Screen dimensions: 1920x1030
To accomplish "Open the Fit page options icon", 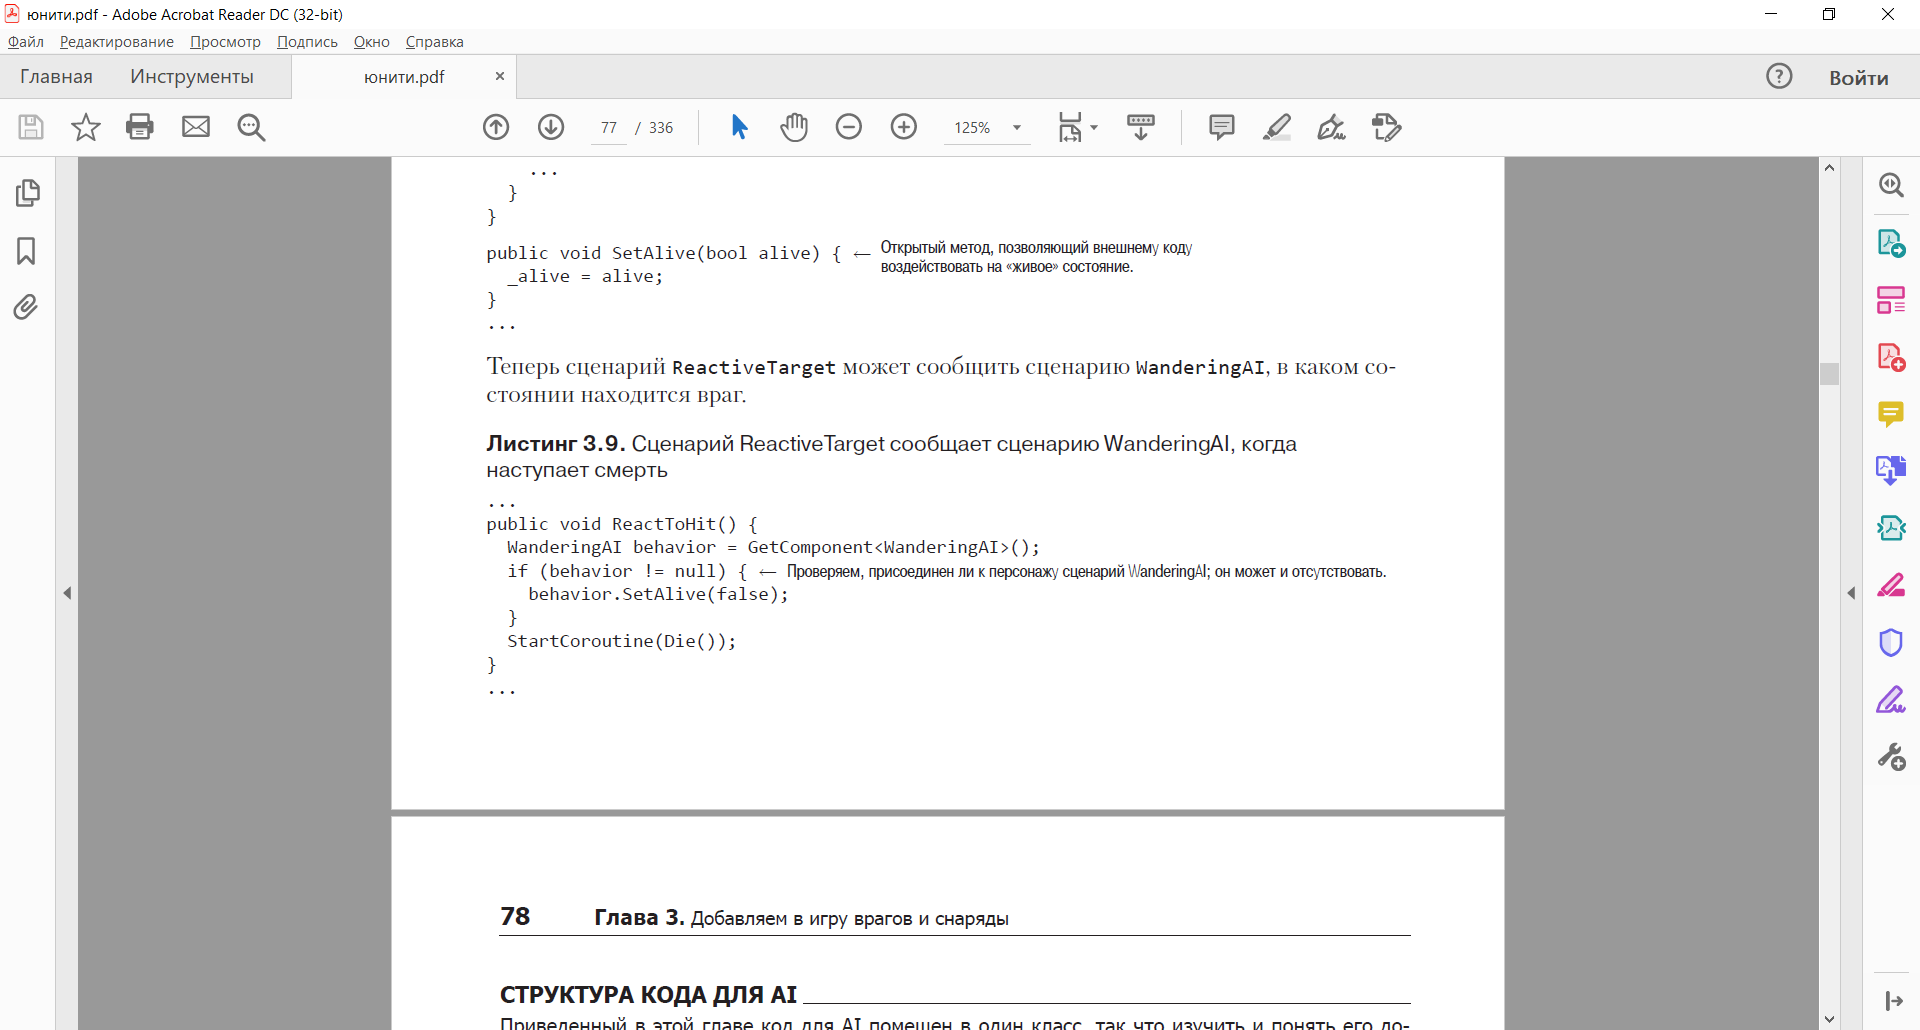I will click(1070, 127).
